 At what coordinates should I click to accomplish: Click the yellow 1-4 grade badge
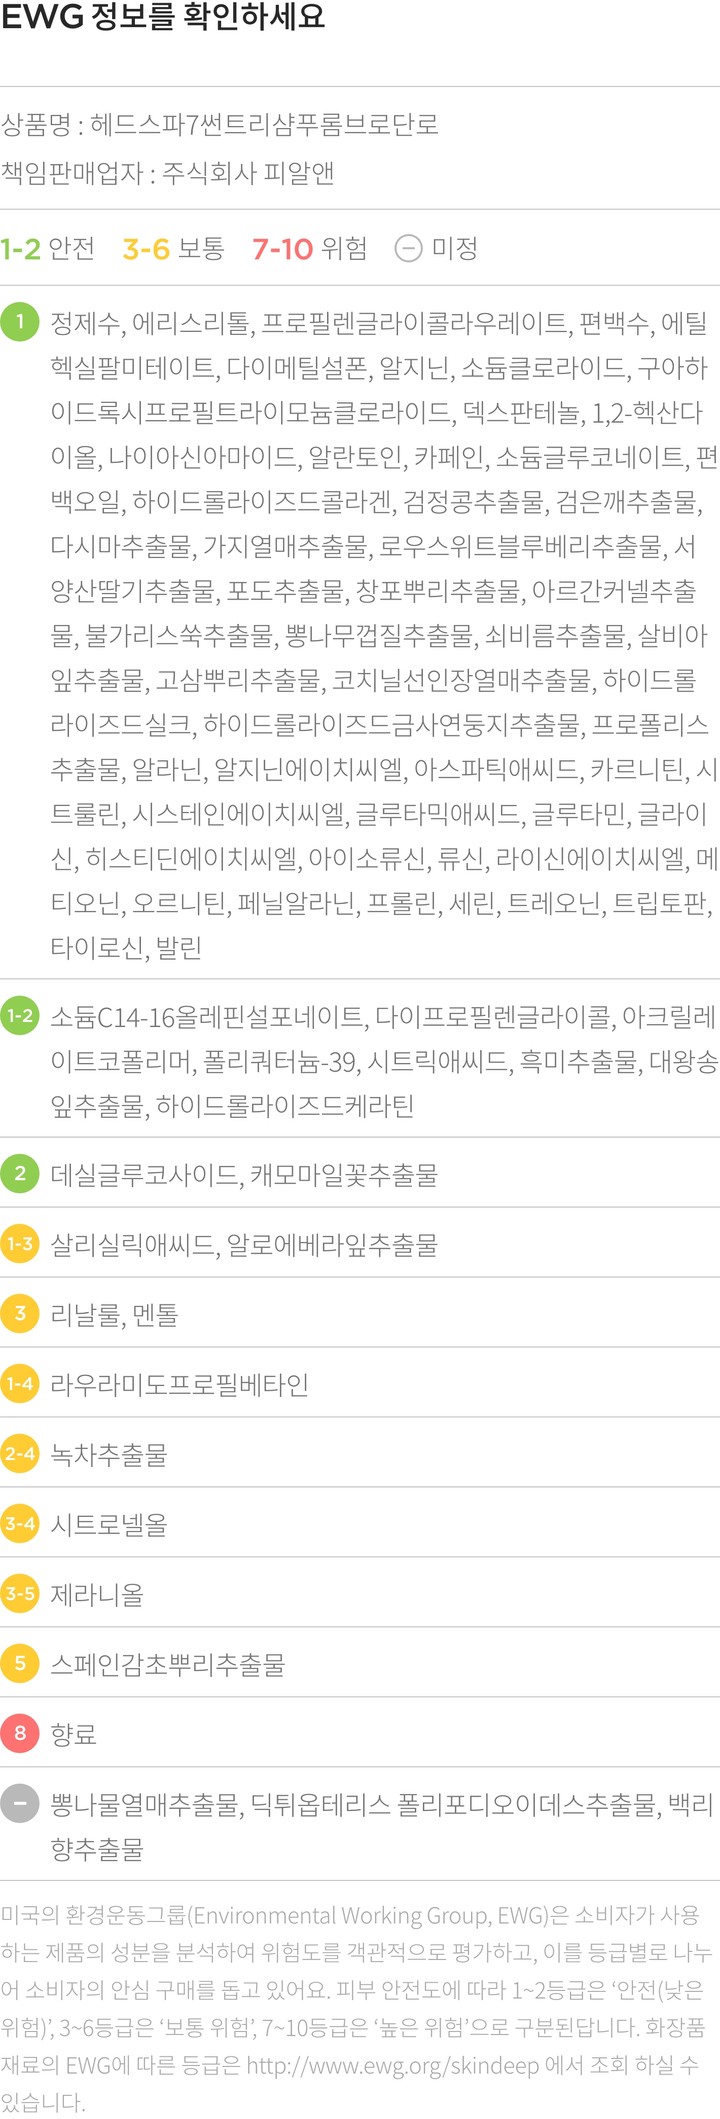20,1384
